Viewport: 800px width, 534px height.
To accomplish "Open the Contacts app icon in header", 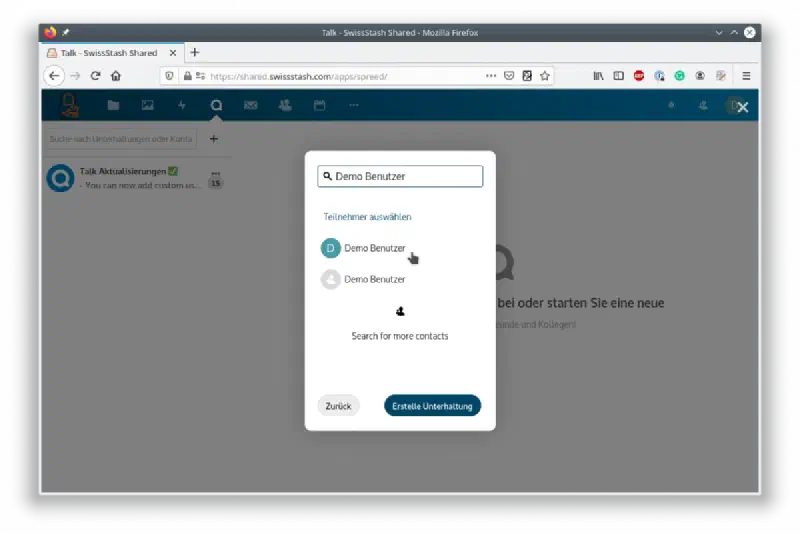I will click(x=285, y=106).
